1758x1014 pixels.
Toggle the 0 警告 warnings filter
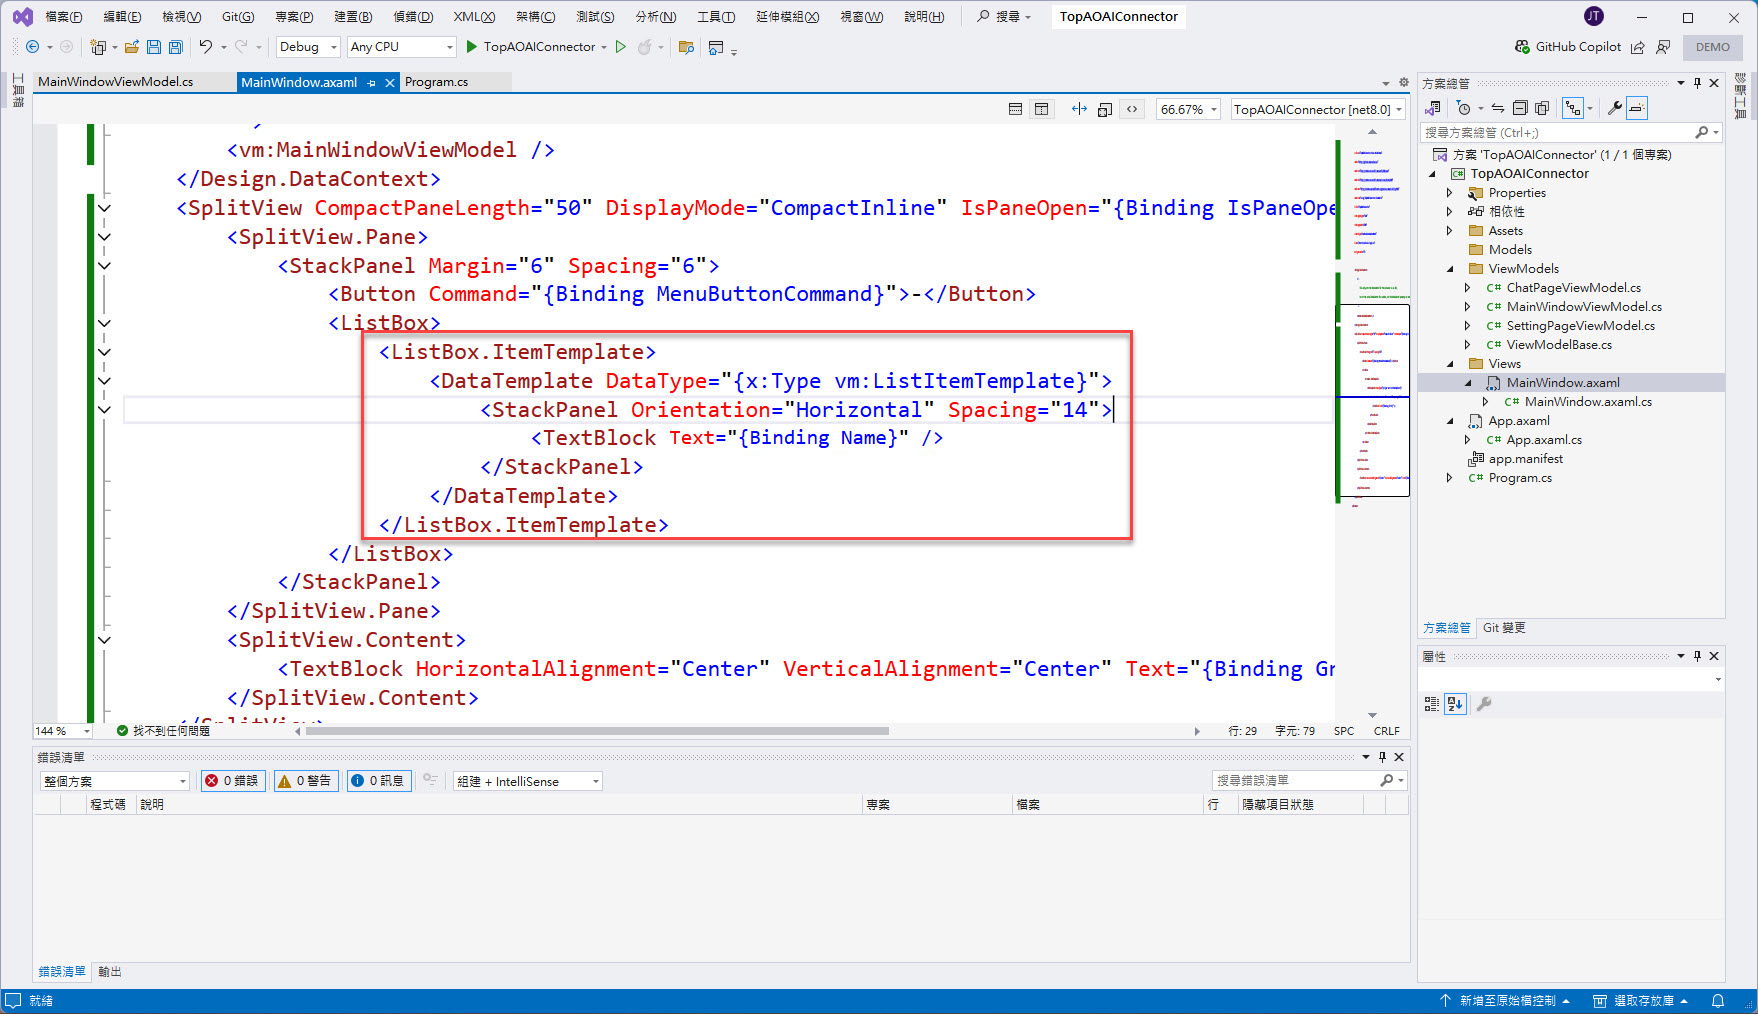click(305, 781)
